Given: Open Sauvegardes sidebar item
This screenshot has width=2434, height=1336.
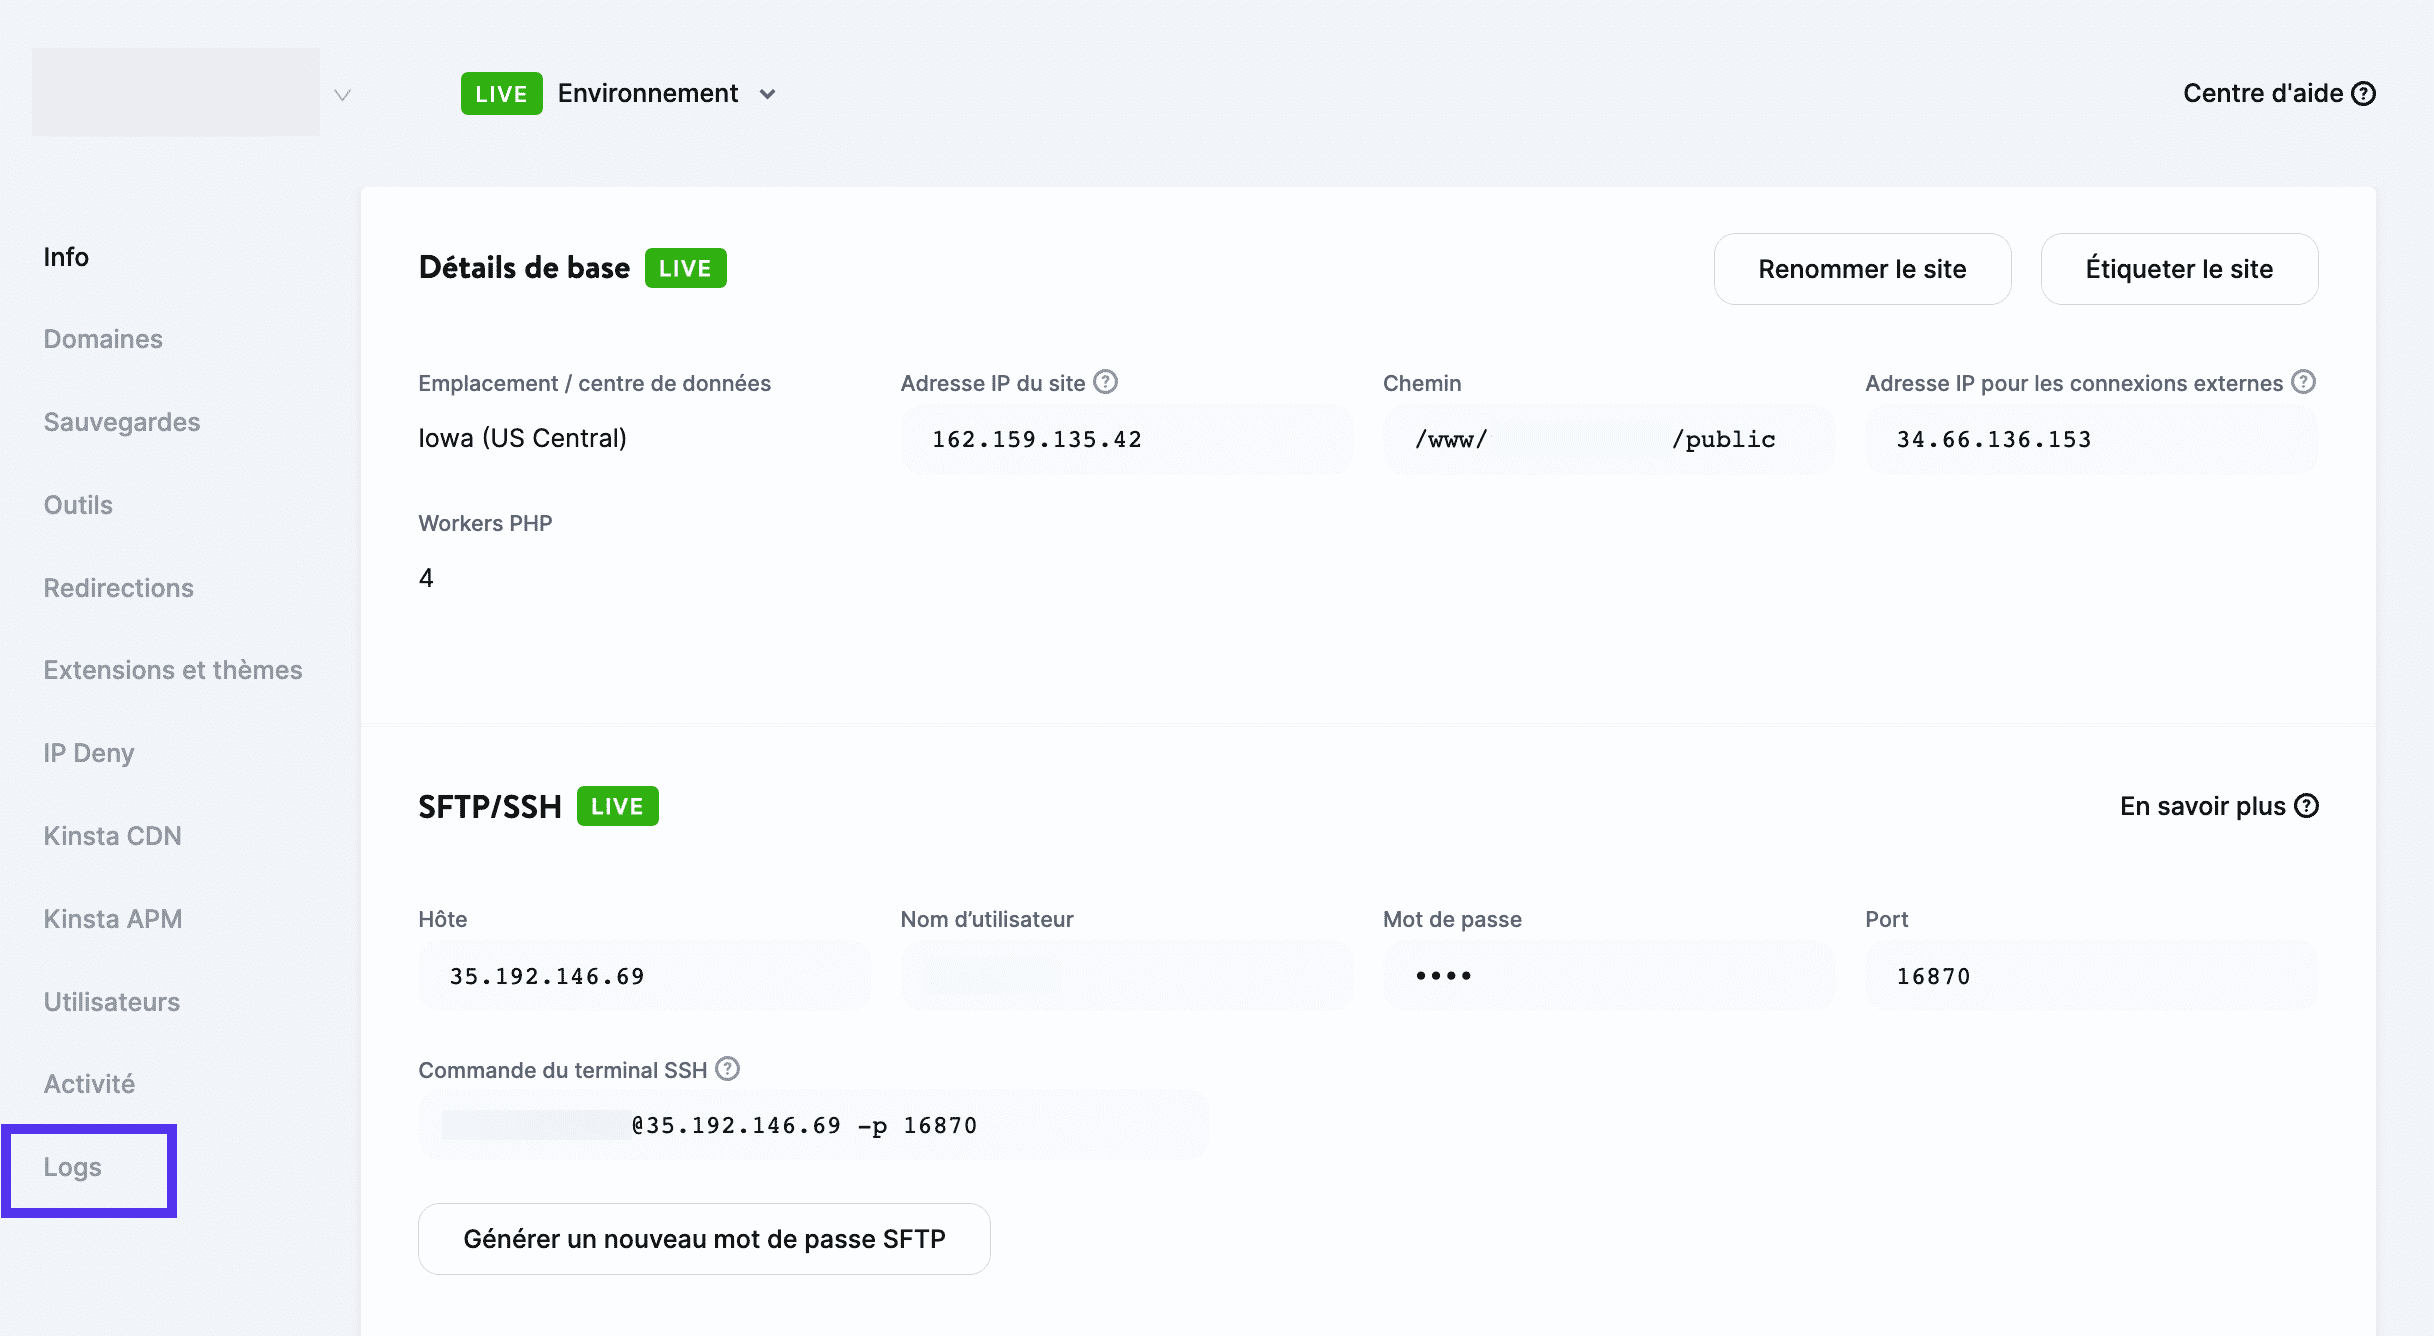Looking at the screenshot, I should [122, 422].
